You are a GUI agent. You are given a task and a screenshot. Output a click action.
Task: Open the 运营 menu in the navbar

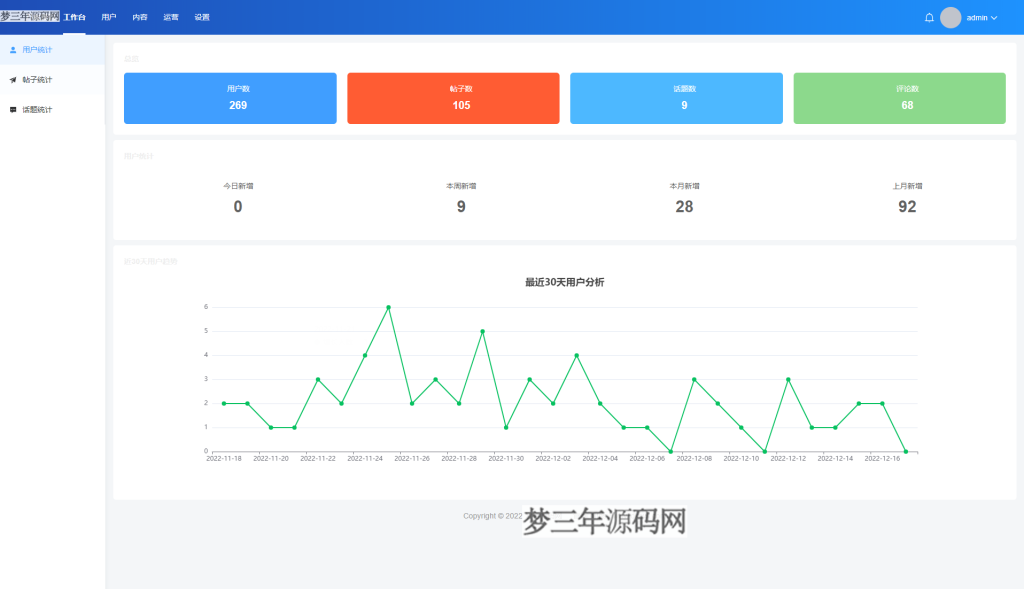(171, 16)
